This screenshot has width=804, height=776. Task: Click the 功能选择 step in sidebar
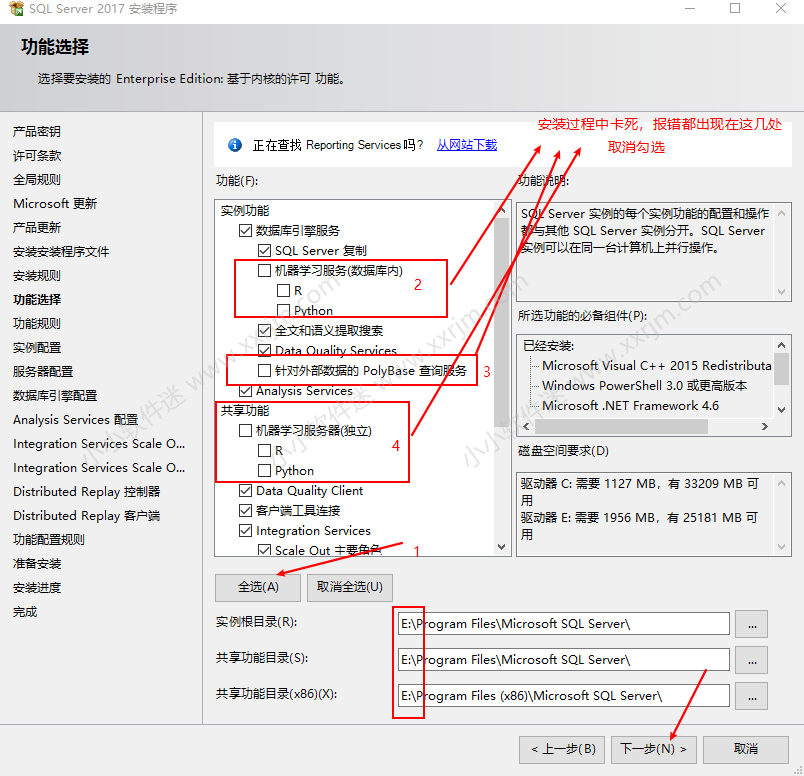click(x=37, y=300)
